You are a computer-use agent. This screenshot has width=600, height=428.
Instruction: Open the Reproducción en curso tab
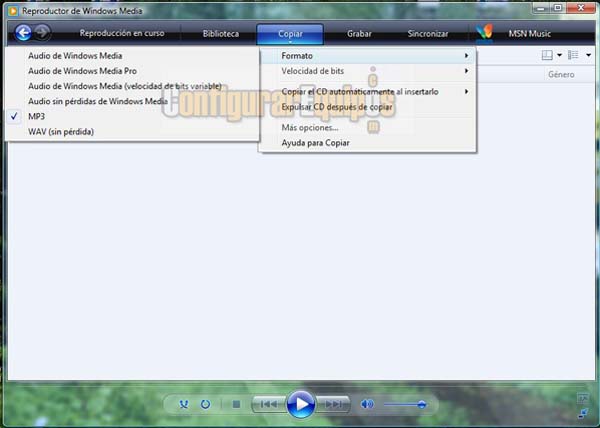(x=122, y=33)
